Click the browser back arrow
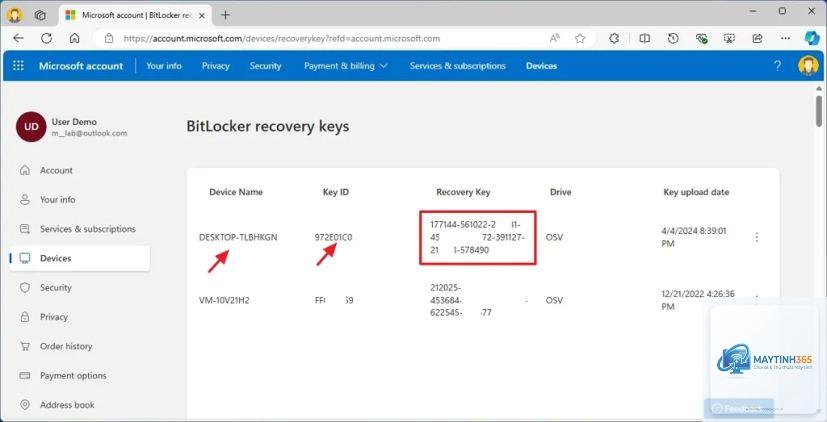Screen dimensions: 827x422 (x=18, y=38)
